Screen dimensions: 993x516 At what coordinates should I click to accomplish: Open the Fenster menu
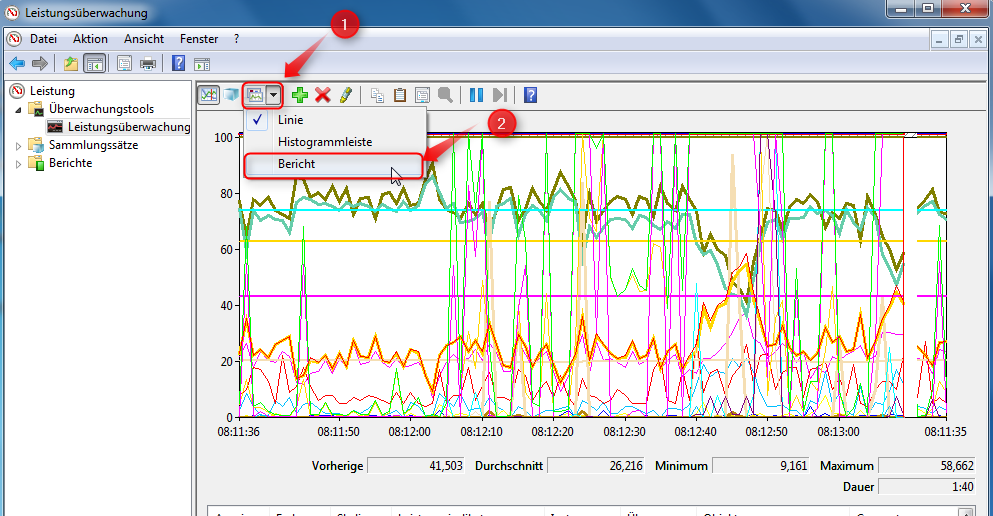(x=199, y=39)
